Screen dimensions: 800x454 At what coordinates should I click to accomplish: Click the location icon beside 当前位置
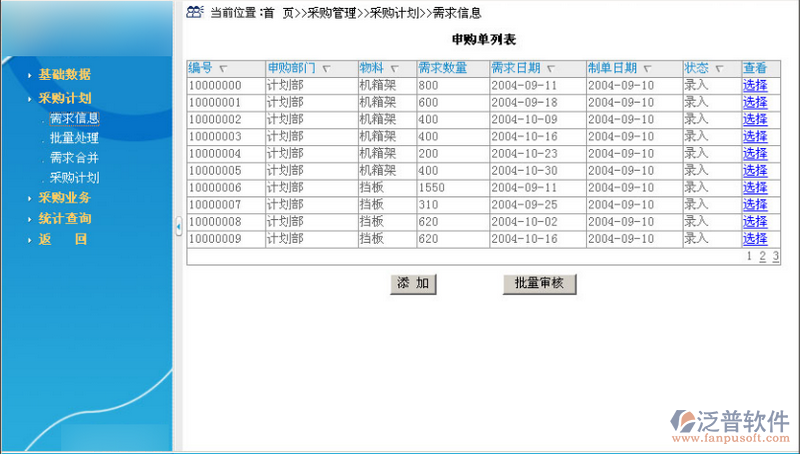[x=195, y=12]
